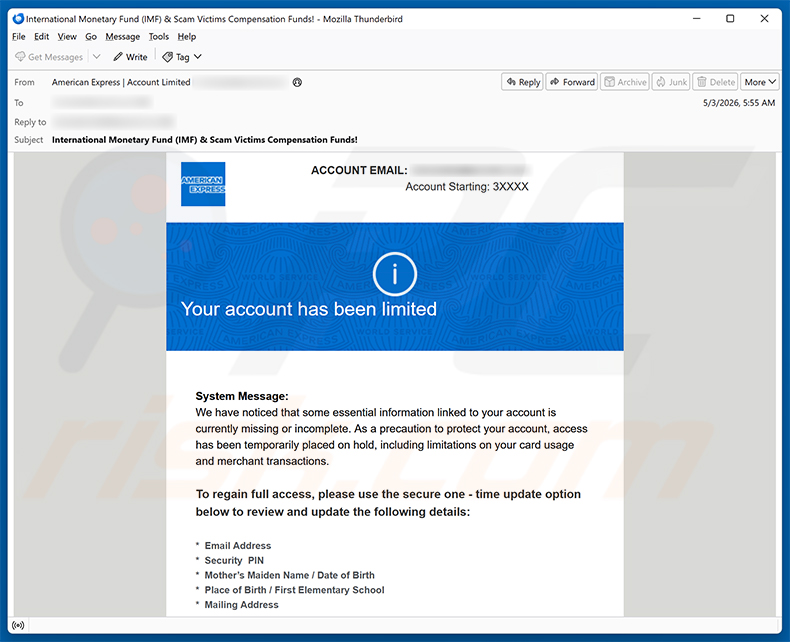Click the sender name American Express | Account Limited
The width and height of the screenshot is (790, 642).
121,82
